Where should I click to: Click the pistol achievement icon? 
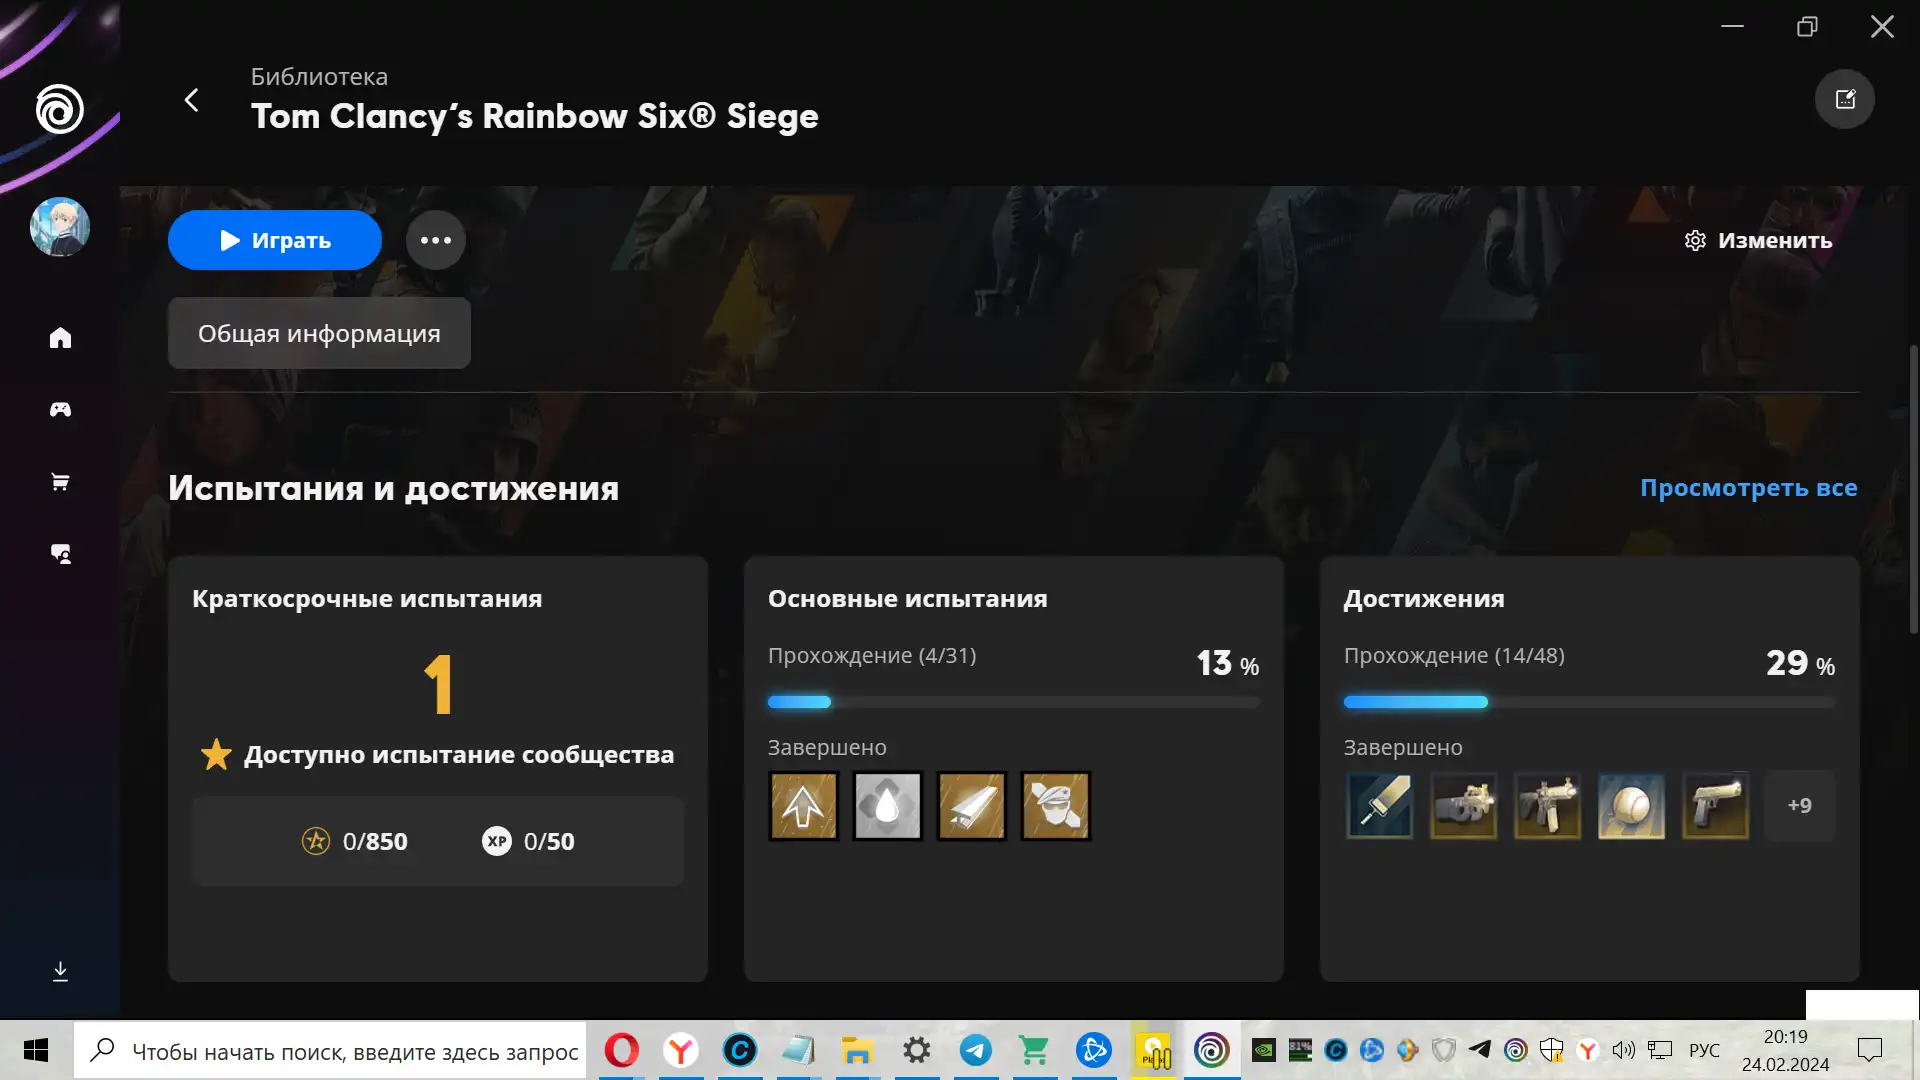[1716, 806]
